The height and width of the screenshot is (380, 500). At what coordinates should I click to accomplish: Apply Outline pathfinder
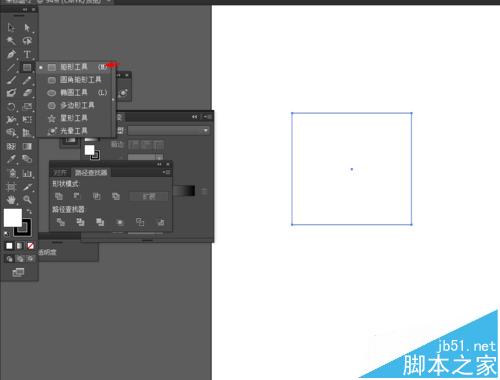click(x=140, y=222)
